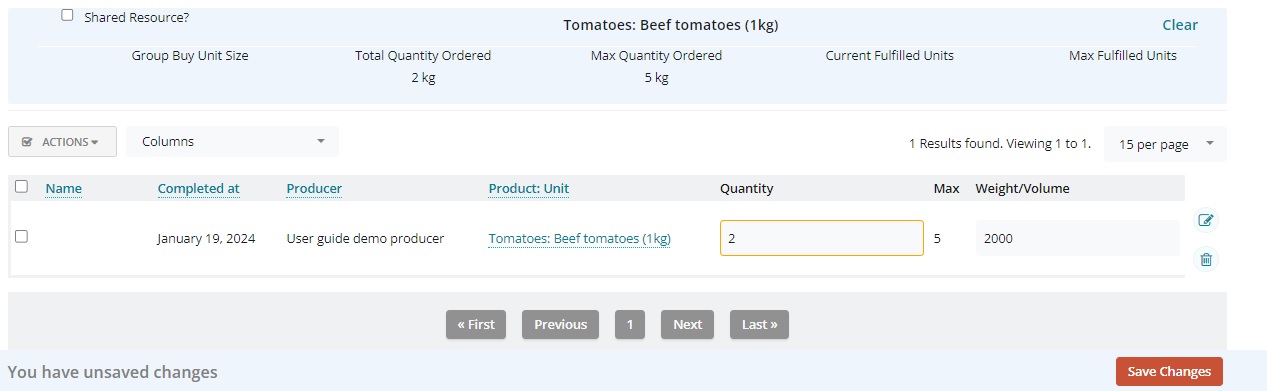1267x391 pixels.
Task: Click the checkmark icon on Actions button
Action: point(27,142)
